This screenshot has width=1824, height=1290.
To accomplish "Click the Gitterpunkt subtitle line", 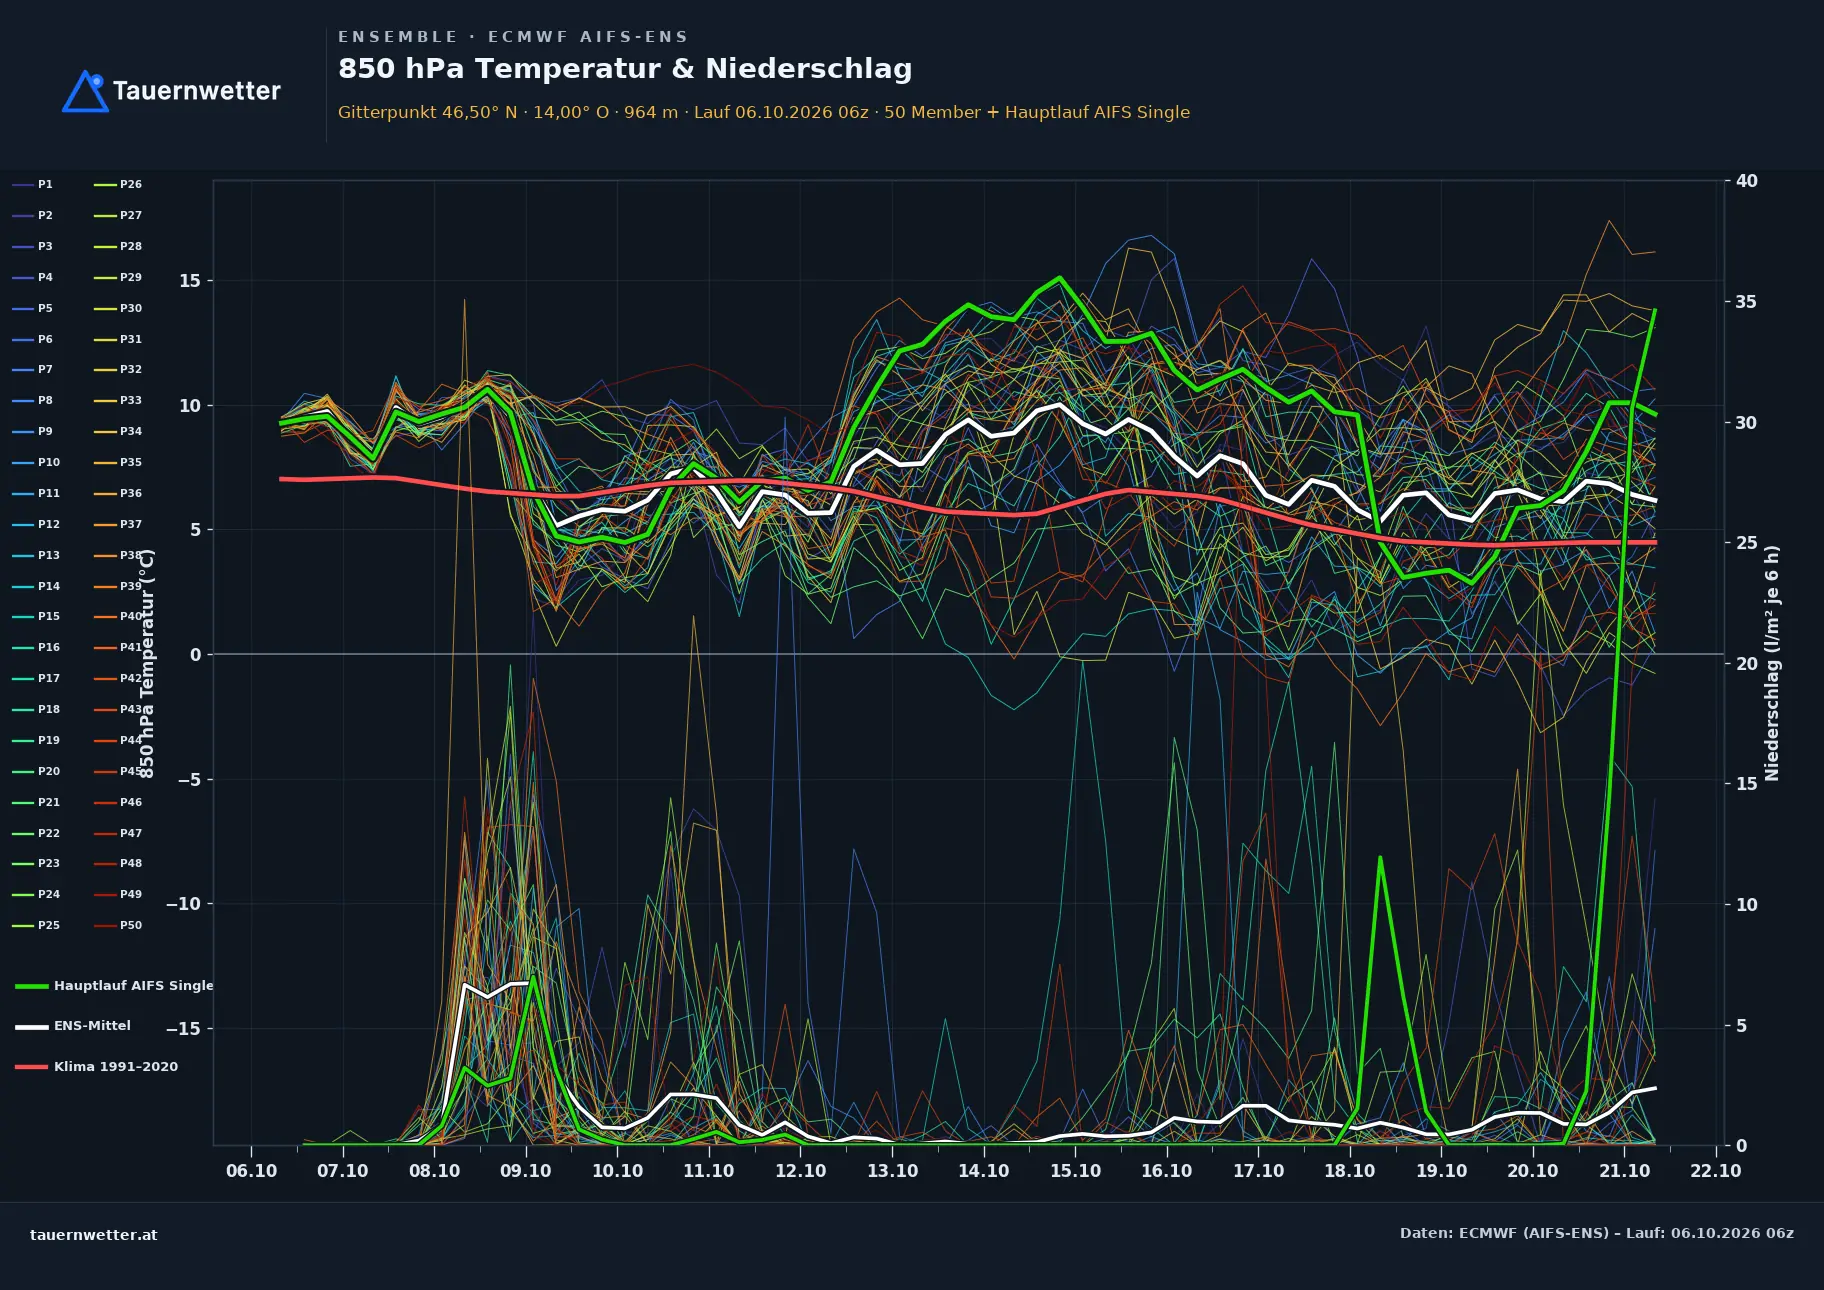I will pos(764,112).
